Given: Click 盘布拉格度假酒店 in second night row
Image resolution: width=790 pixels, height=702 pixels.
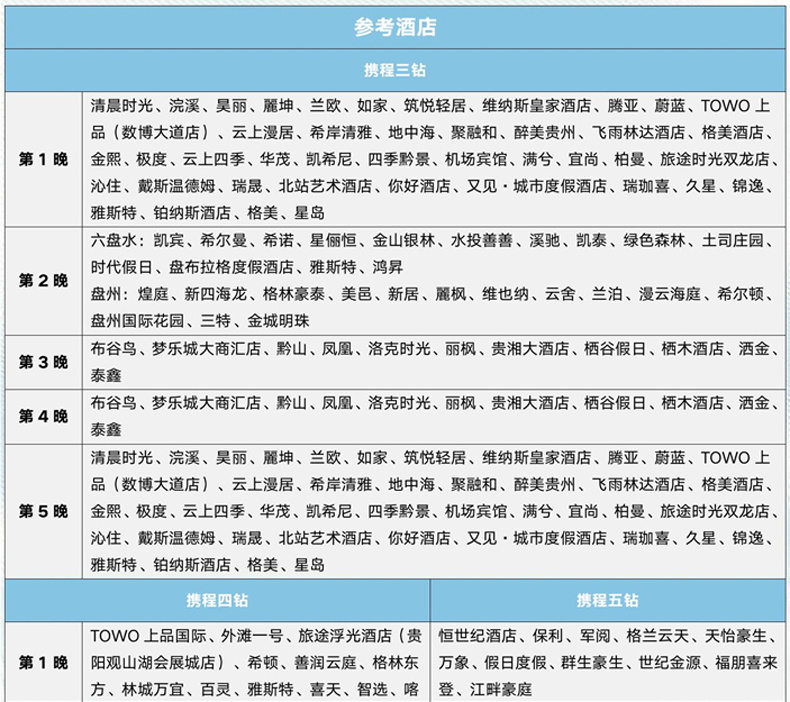Looking at the screenshot, I should point(231,267).
